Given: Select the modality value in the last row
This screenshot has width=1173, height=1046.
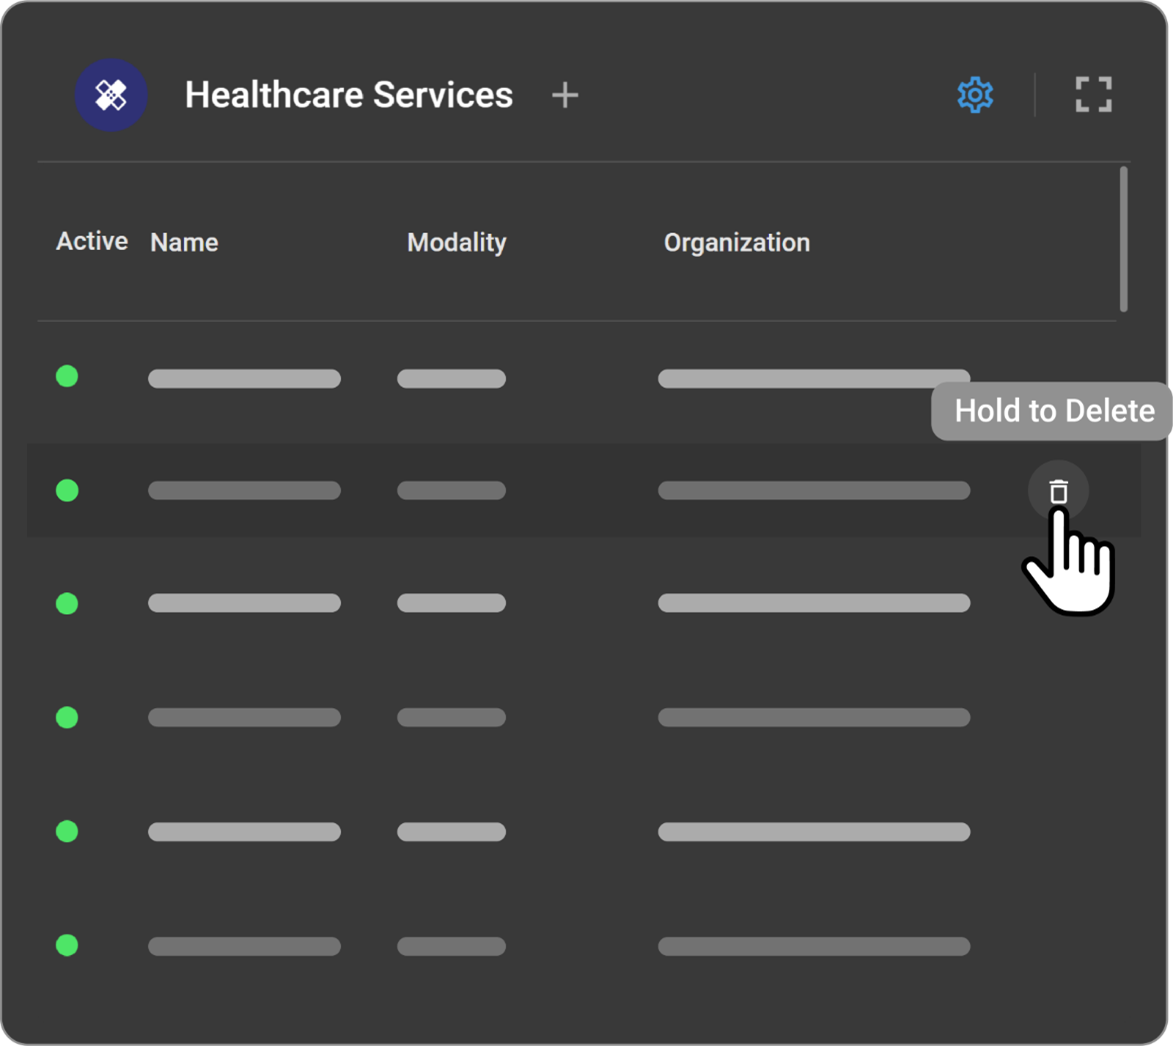Looking at the screenshot, I should (x=451, y=946).
